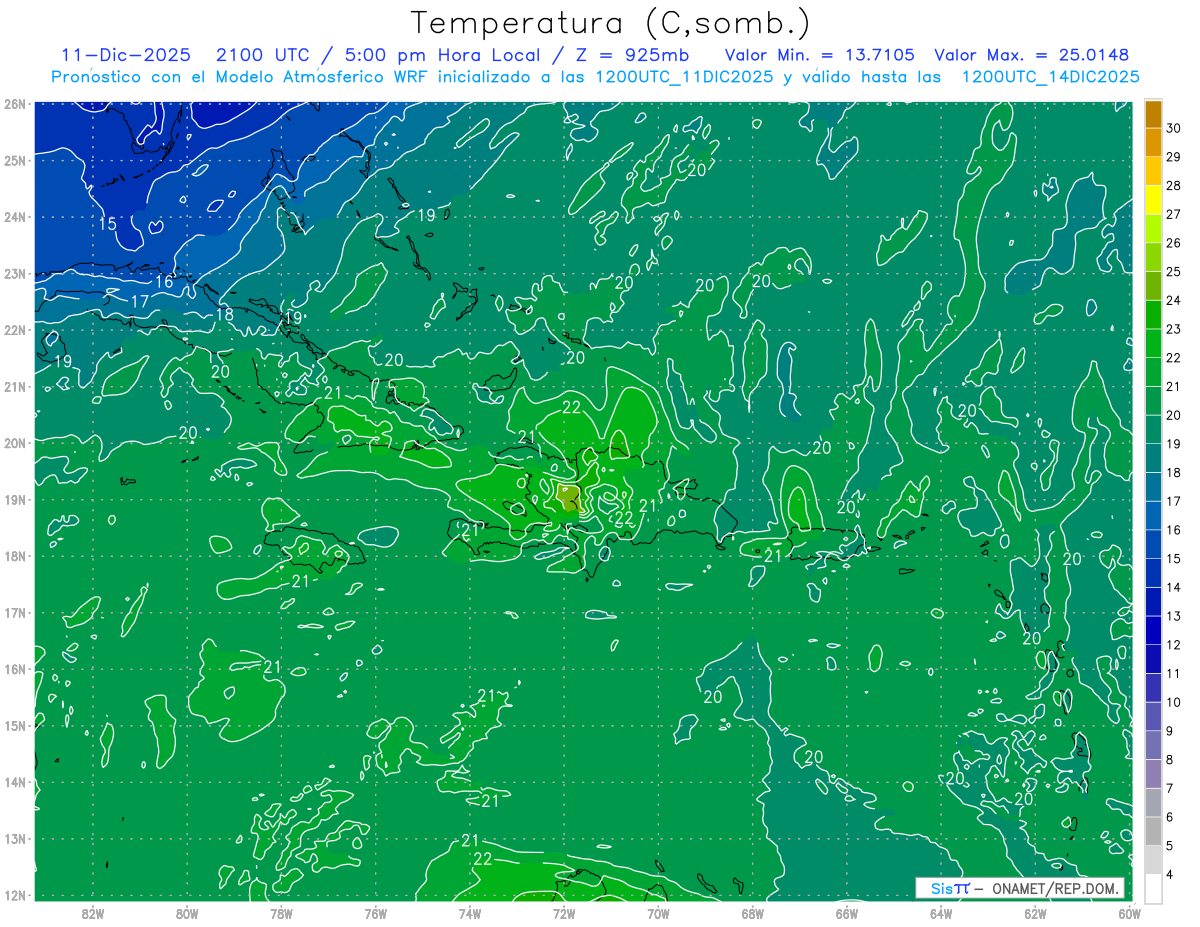Click the '24N' latitude axis label

(14, 217)
